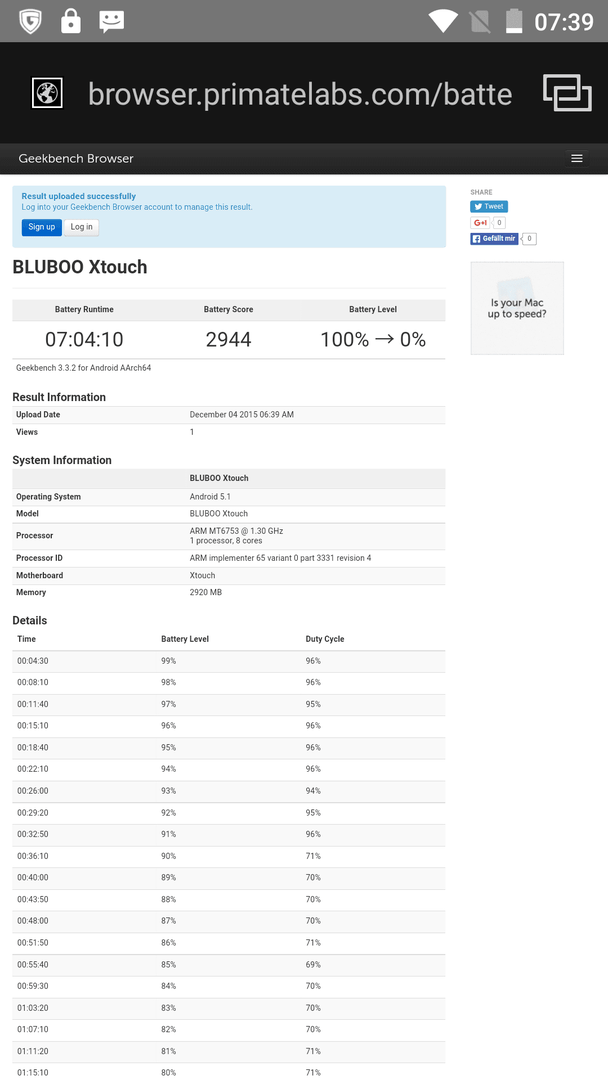Tap the battery icon in status bar
The image size is (608, 1080).
pyautogui.click(x=514, y=21)
